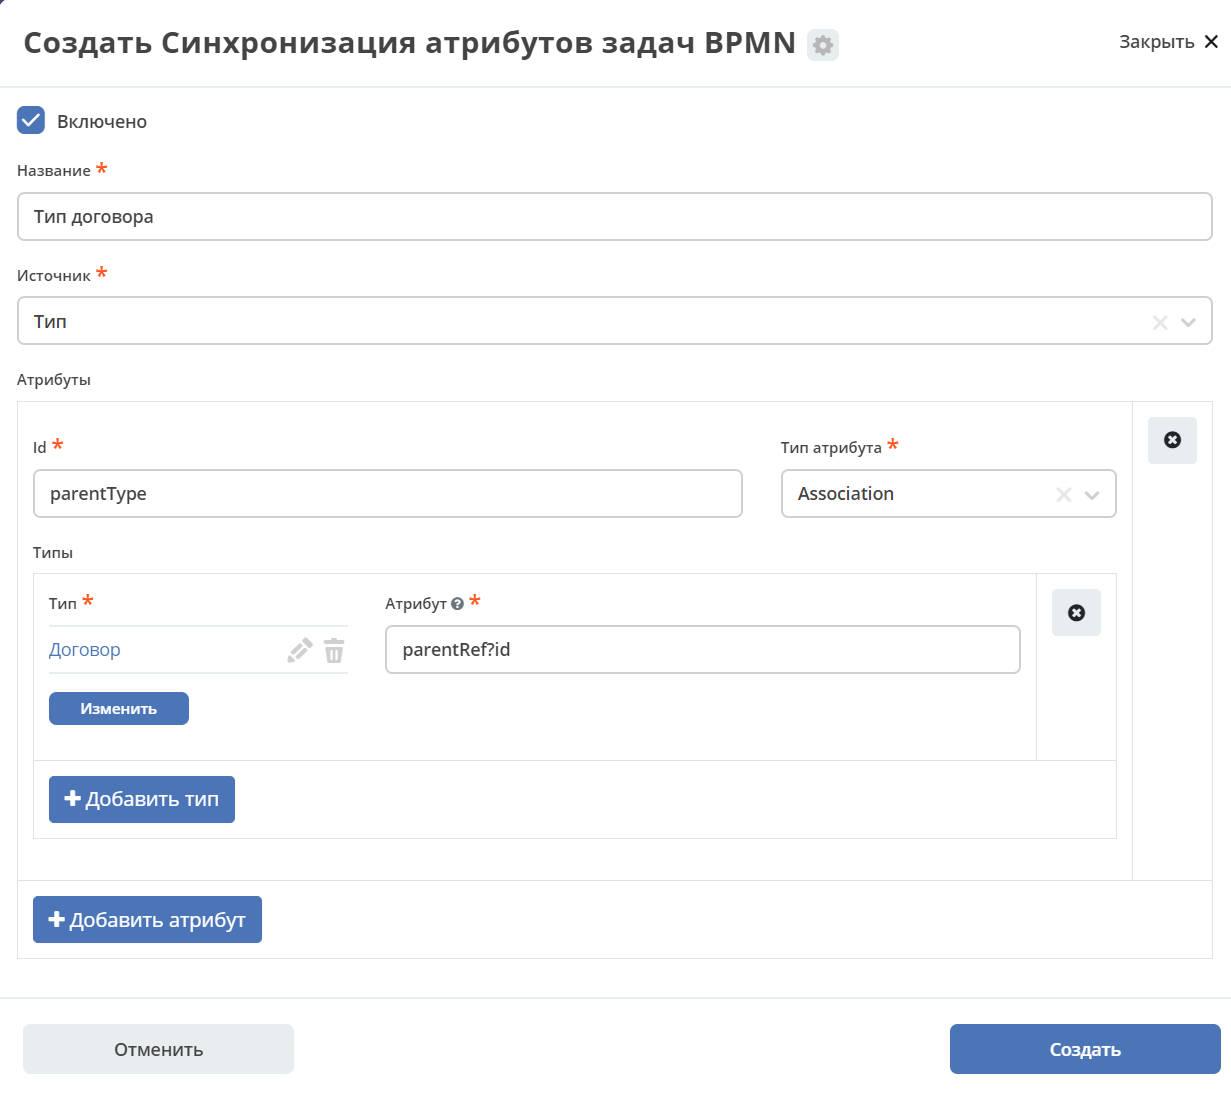
Task: Clear the Источник selection
Action: [1160, 322]
